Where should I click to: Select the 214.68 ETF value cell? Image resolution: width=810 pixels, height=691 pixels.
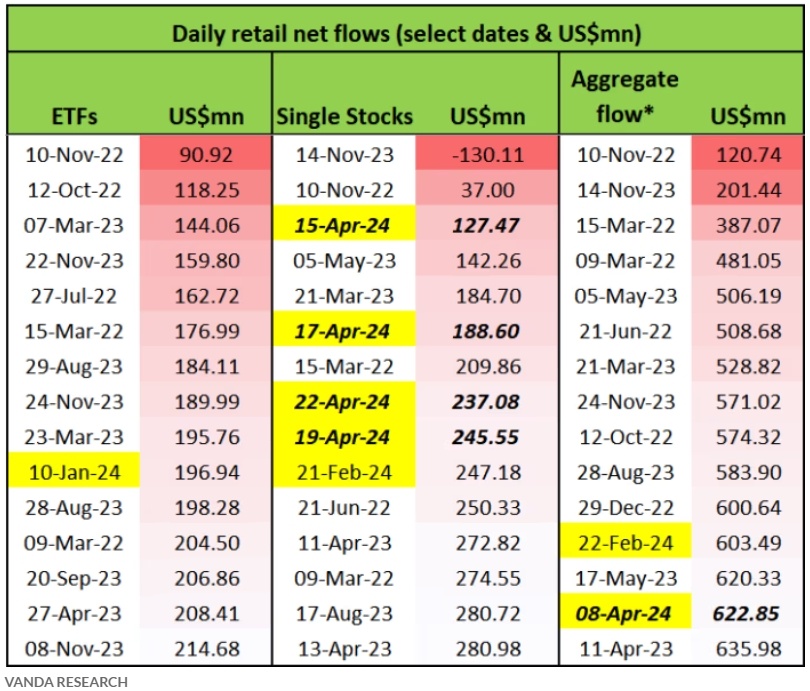click(x=206, y=647)
